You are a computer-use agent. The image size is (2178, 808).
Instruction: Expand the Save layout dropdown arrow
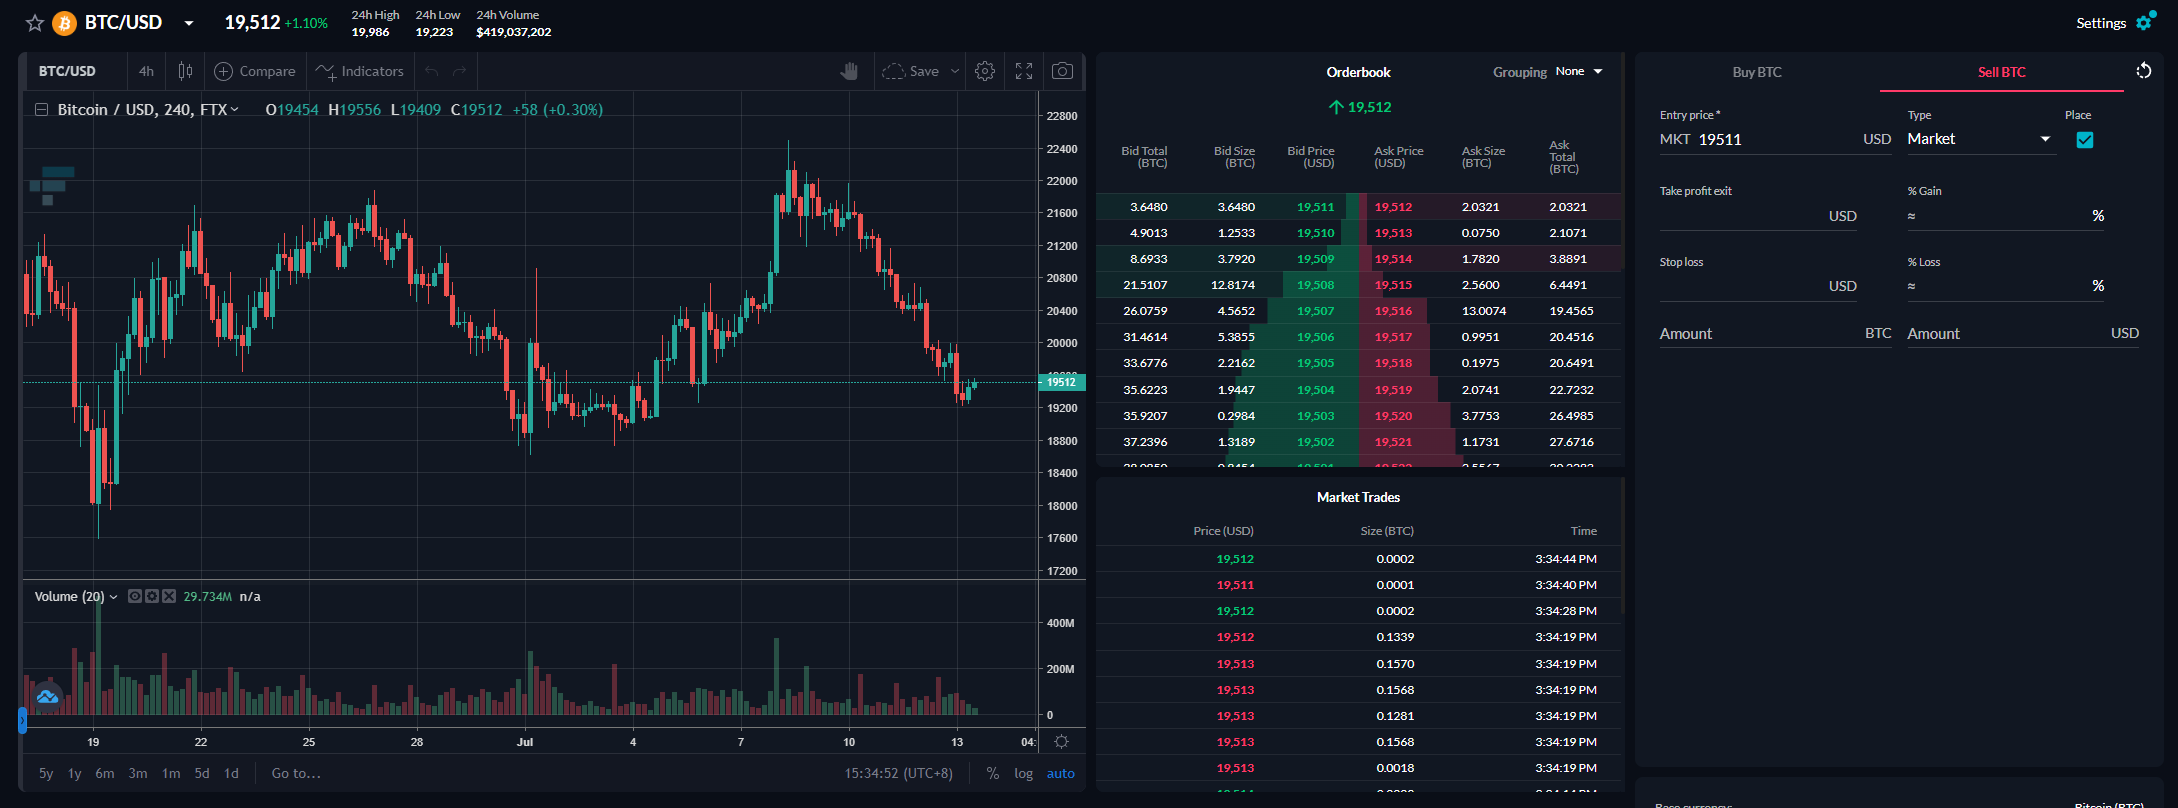(955, 72)
